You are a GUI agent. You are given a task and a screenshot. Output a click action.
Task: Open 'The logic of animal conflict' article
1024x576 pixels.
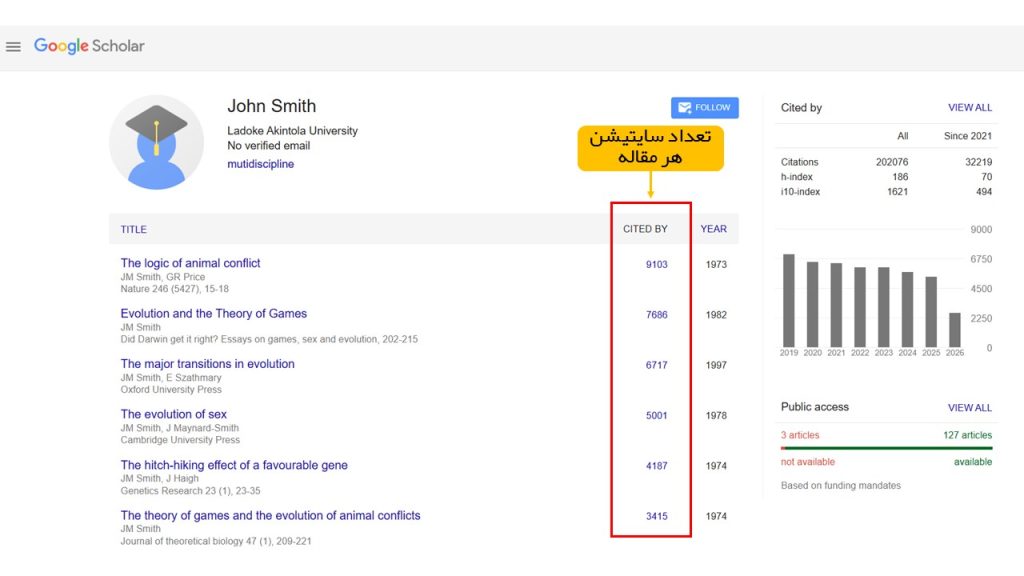[190, 263]
